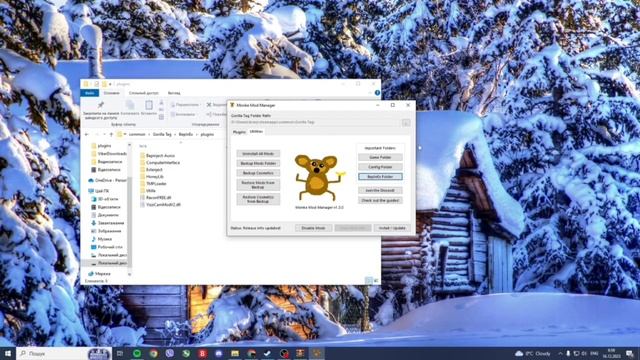Open Google Chrome from the taskbar
This screenshot has width=640, height=360.
[153, 353]
